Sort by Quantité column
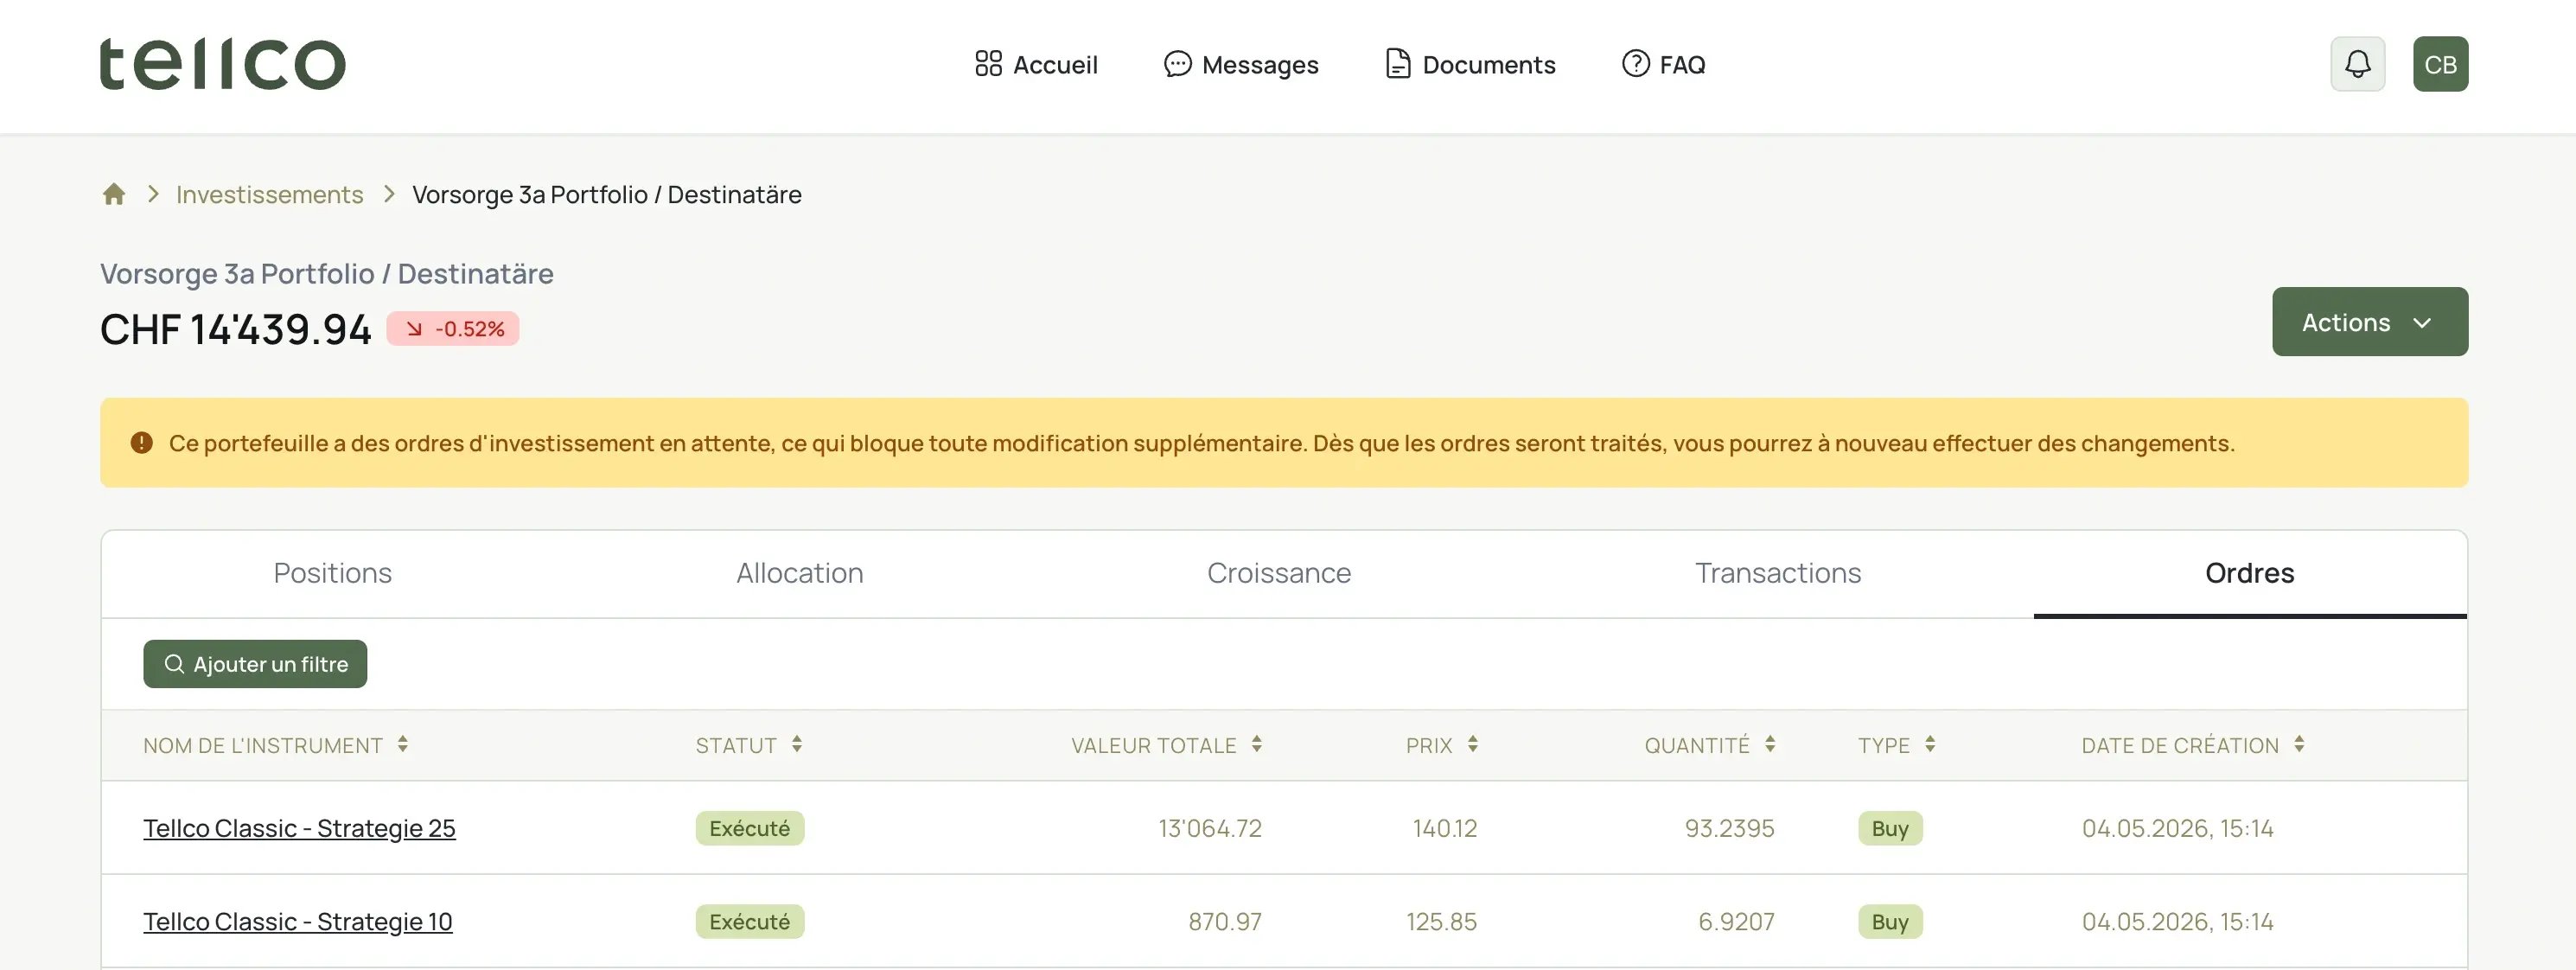 pyautogui.click(x=1710, y=745)
